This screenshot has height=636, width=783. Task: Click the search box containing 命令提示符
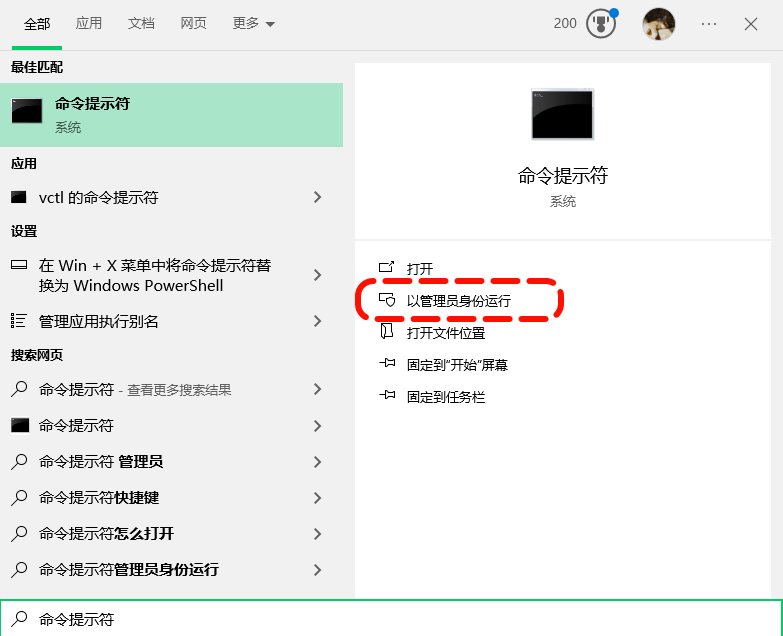coord(392,619)
